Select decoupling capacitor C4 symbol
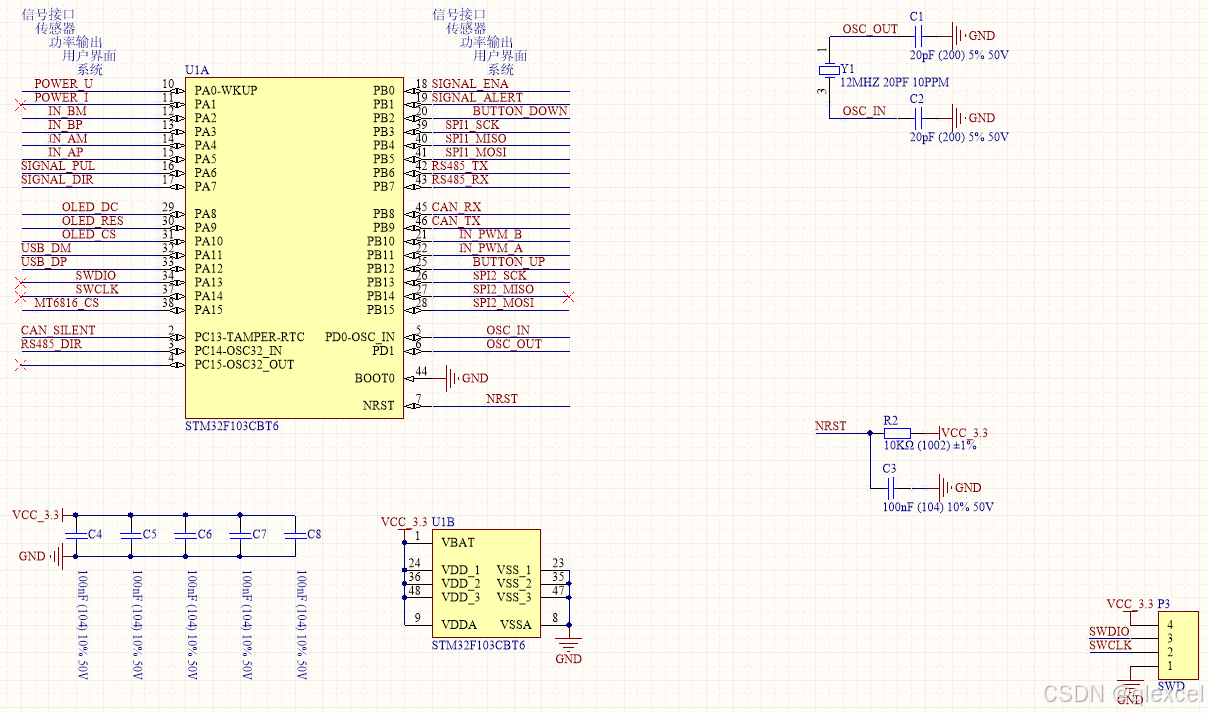Image resolution: width=1208 pixels, height=713 pixels. [76, 535]
